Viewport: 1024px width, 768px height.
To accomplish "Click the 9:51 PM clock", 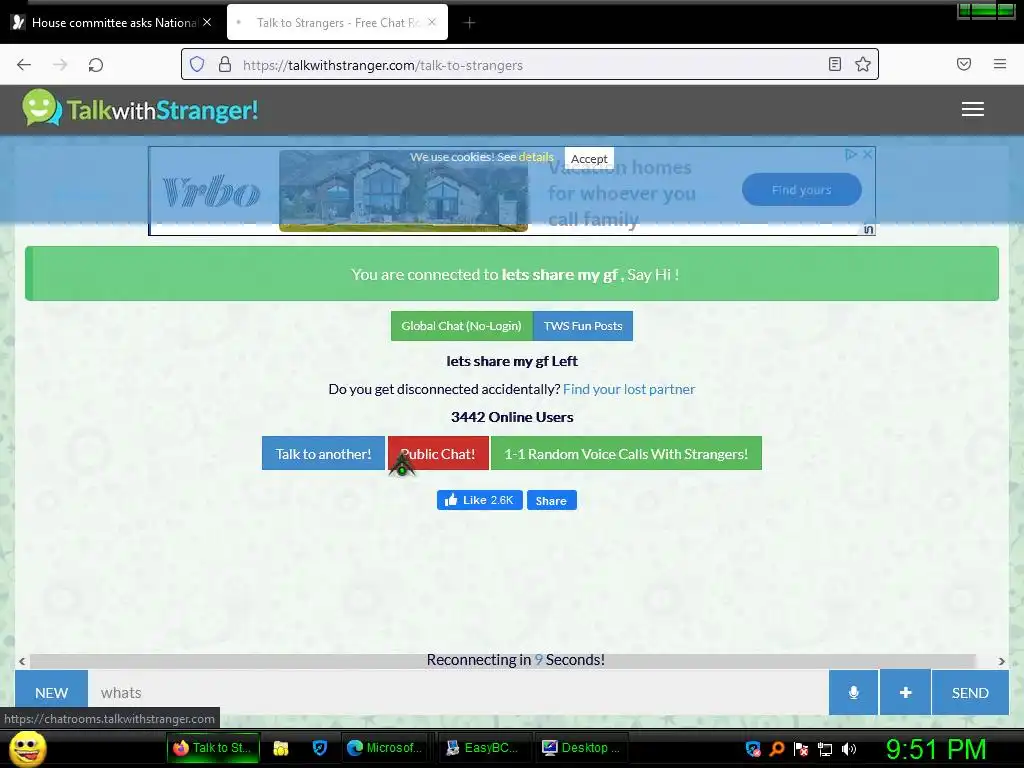I will [935, 749].
